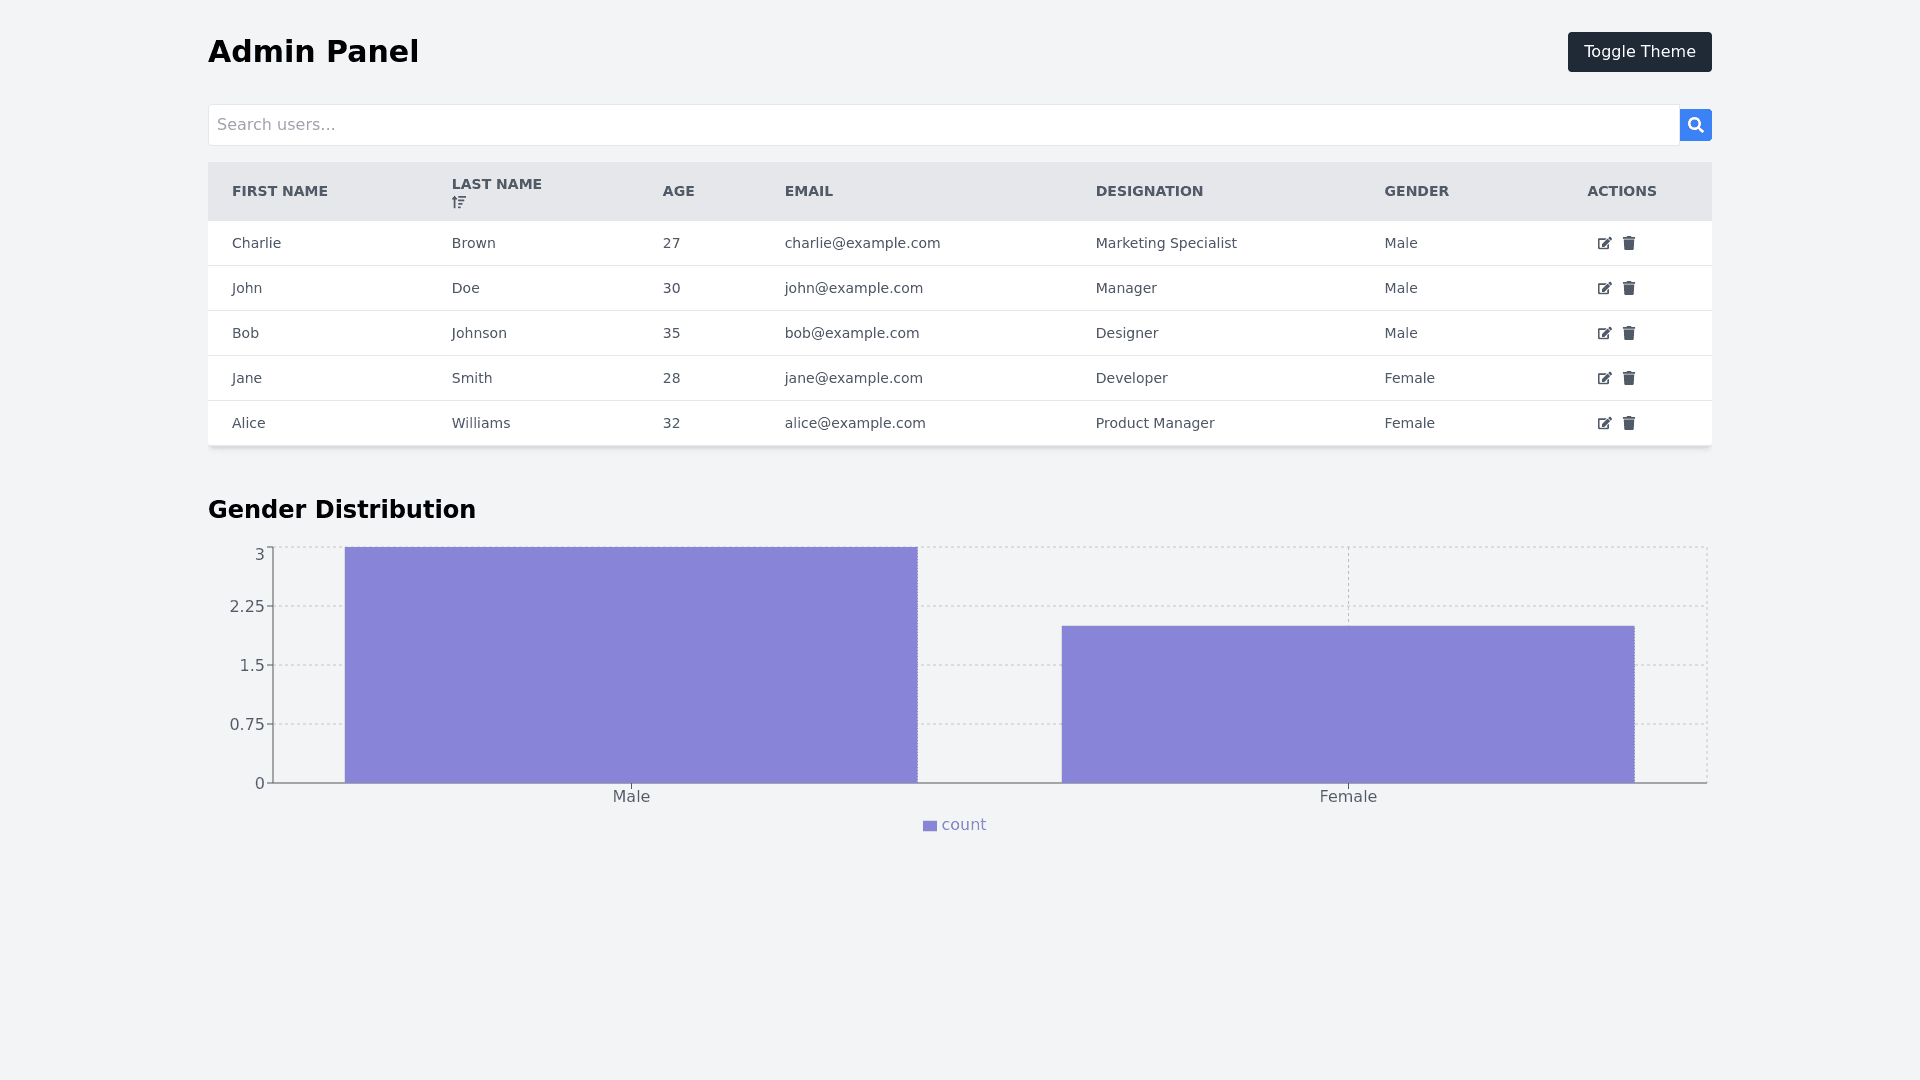The width and height of the screenshot is (1920, 1080).
Task: Click trash icon for Bob Johnson
Action: click(x=1629, y=333)
